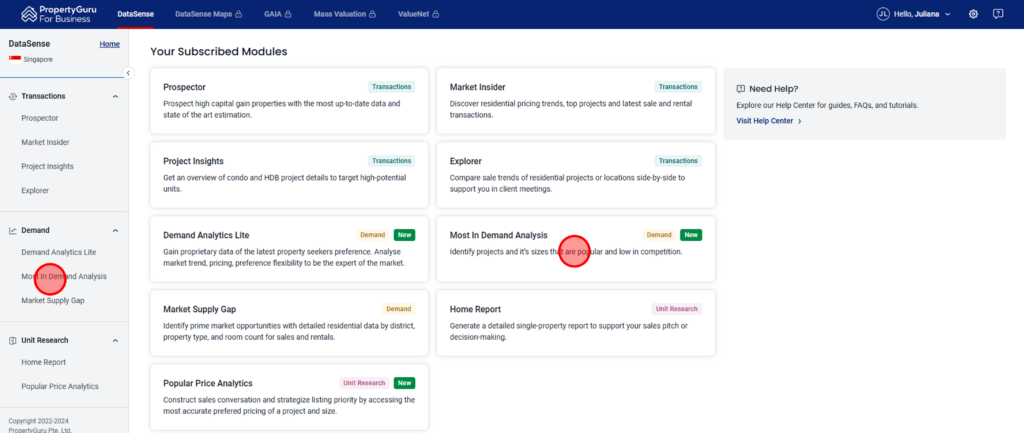
Task: Open the Demand Analytics Lite module card
Action: [x=289, y=249]
